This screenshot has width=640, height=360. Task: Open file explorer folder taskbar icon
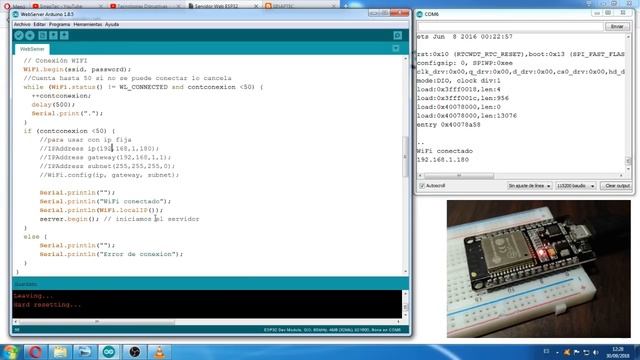click(x=60, y=352)
